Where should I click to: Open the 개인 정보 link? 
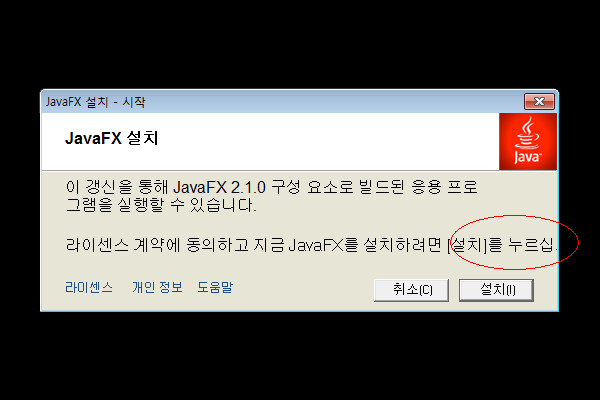157,287
